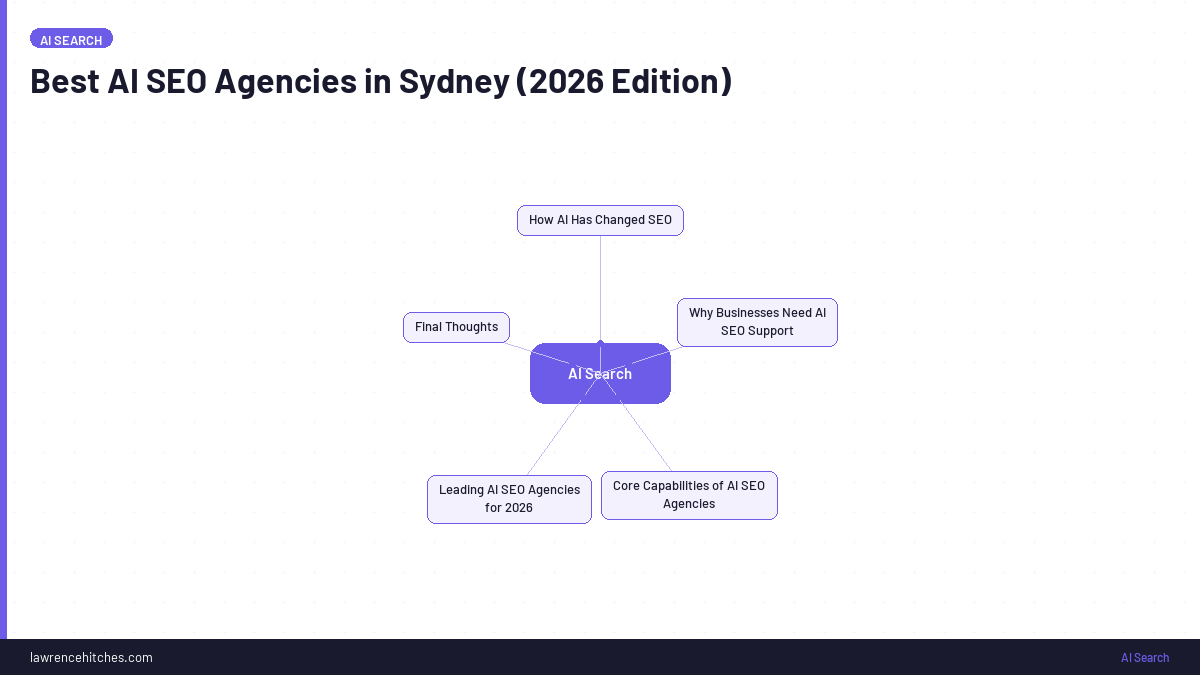This screenshot has width=1200, height=675.
Task: Click Leading AI SEO Agencies for 2026 node
Action: 509,499
